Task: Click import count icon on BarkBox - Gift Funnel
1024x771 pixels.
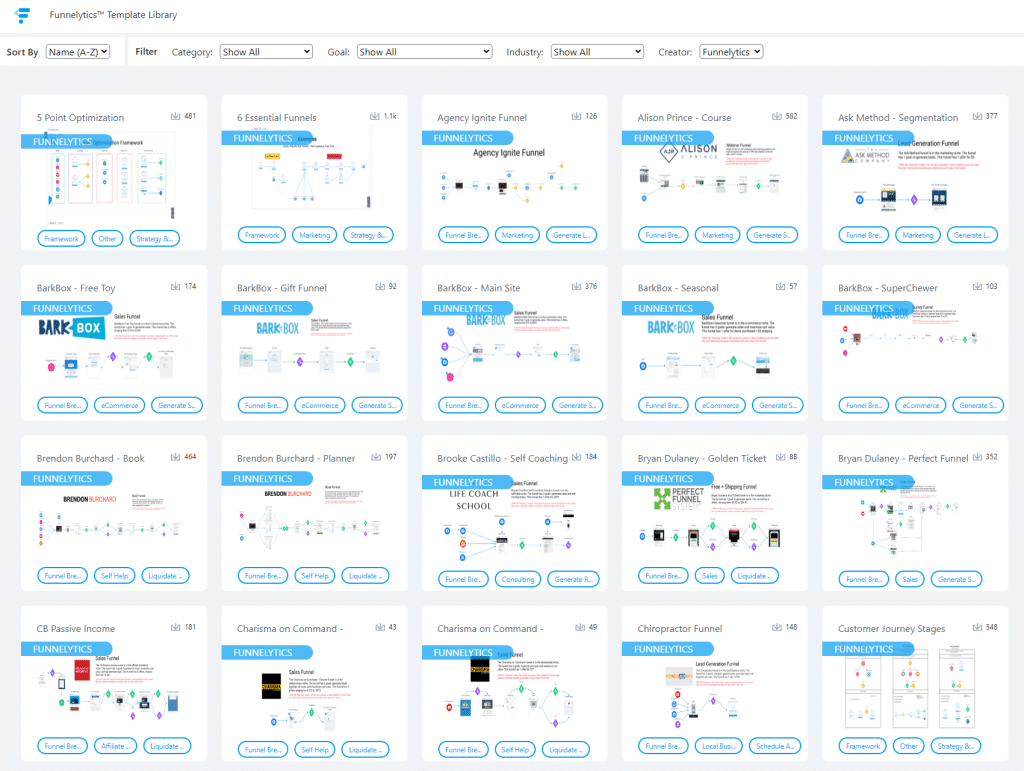Action: click(x=380, y=287)
